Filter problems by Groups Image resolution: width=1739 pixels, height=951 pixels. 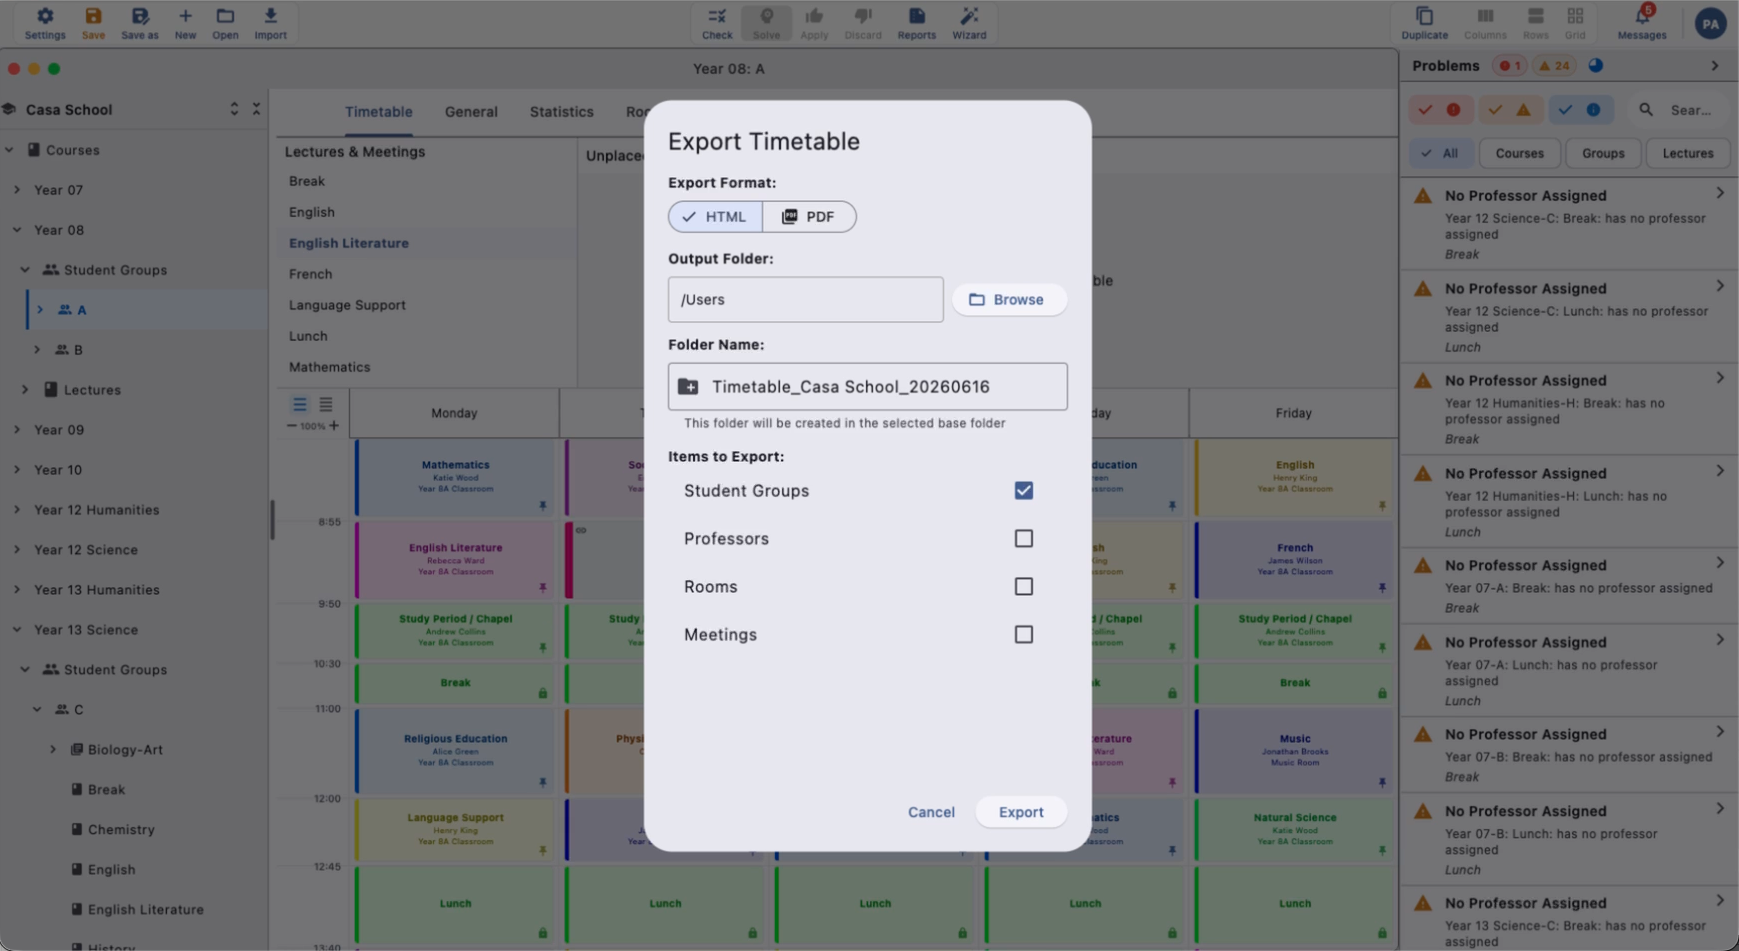(x=1603, y=153)
